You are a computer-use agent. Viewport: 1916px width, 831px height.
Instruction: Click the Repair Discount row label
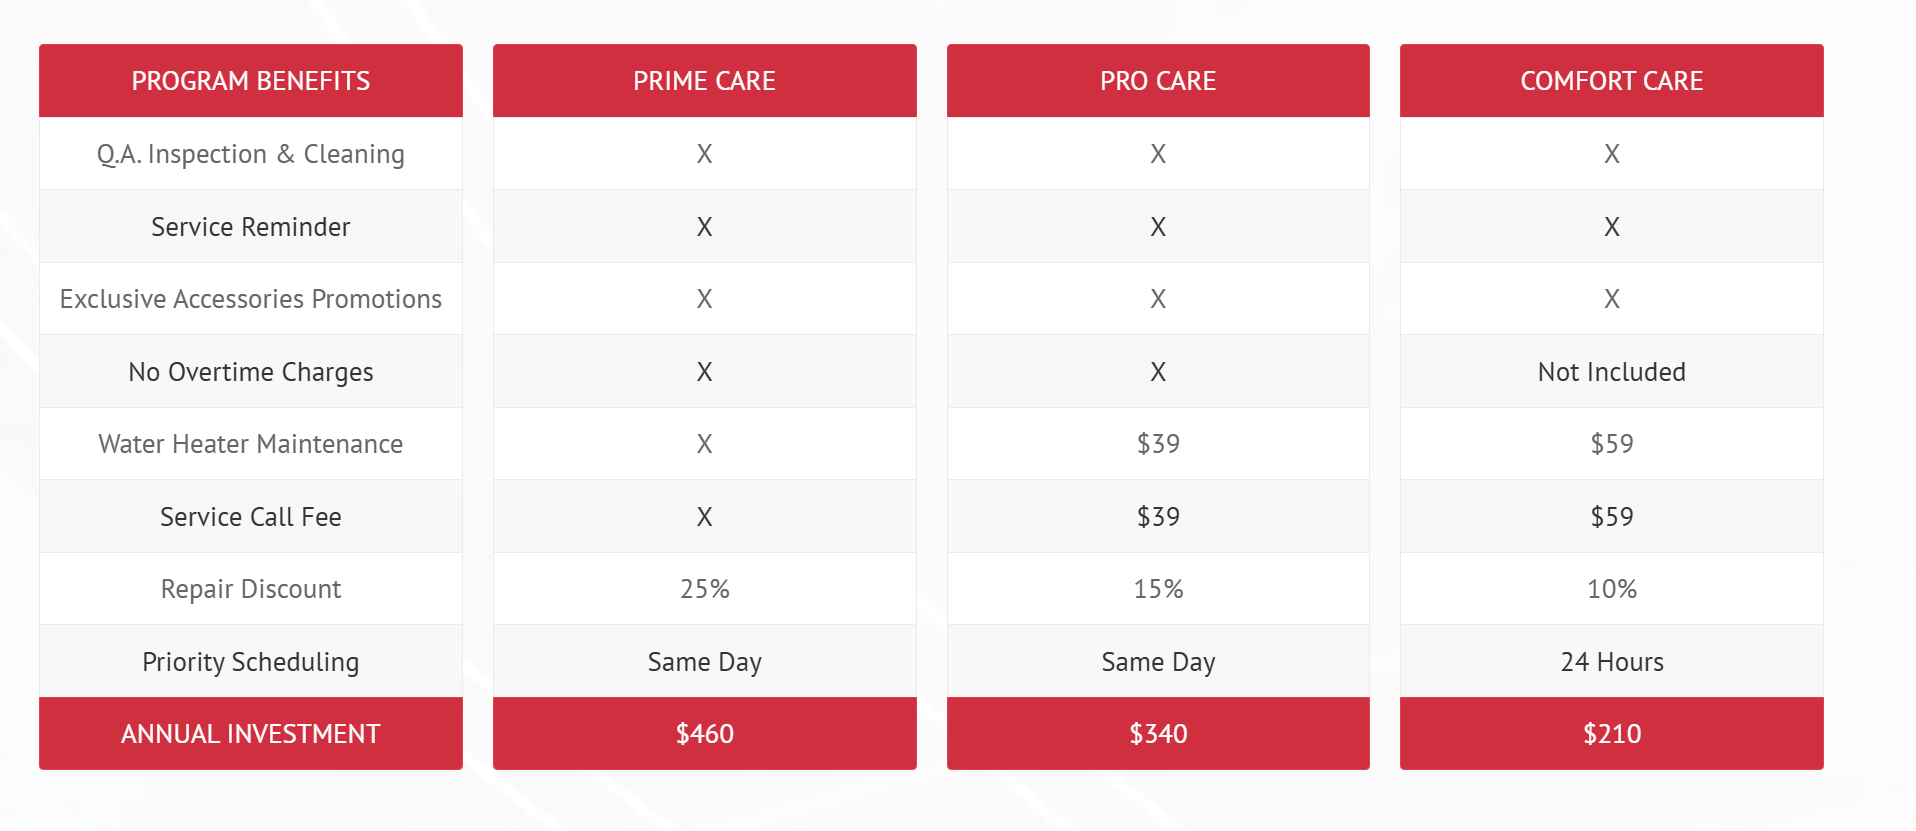click(251, 589)
